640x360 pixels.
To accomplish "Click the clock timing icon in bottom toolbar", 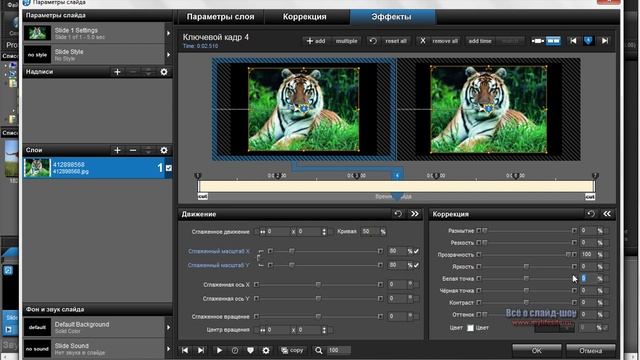I will (x=235, y=350).
